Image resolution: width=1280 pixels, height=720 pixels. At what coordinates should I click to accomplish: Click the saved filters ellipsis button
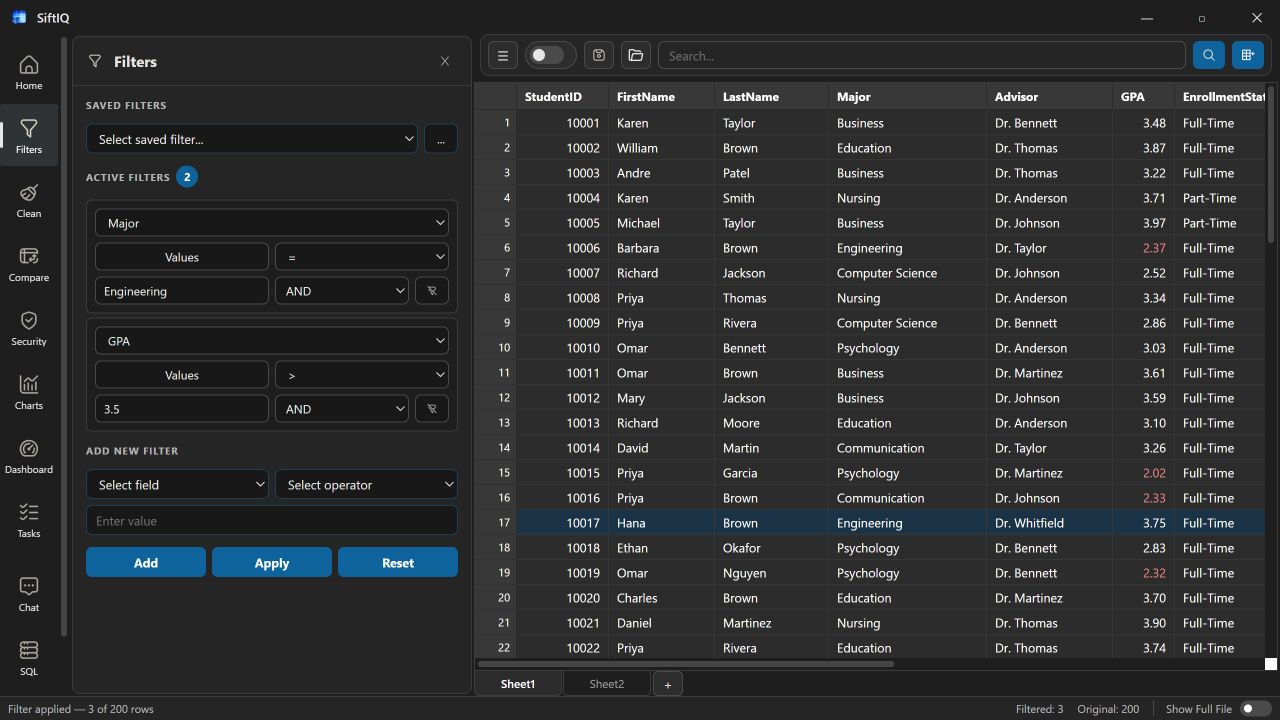[441, 139]
